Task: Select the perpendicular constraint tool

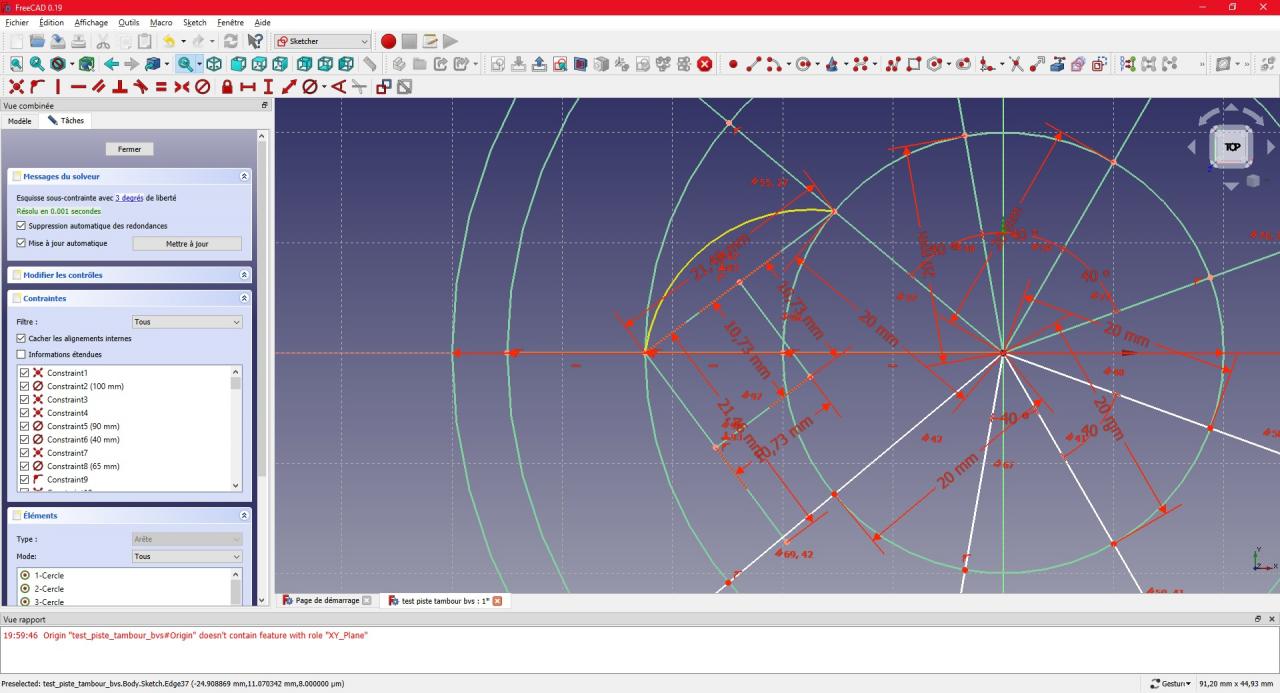Action: (120, 87)
